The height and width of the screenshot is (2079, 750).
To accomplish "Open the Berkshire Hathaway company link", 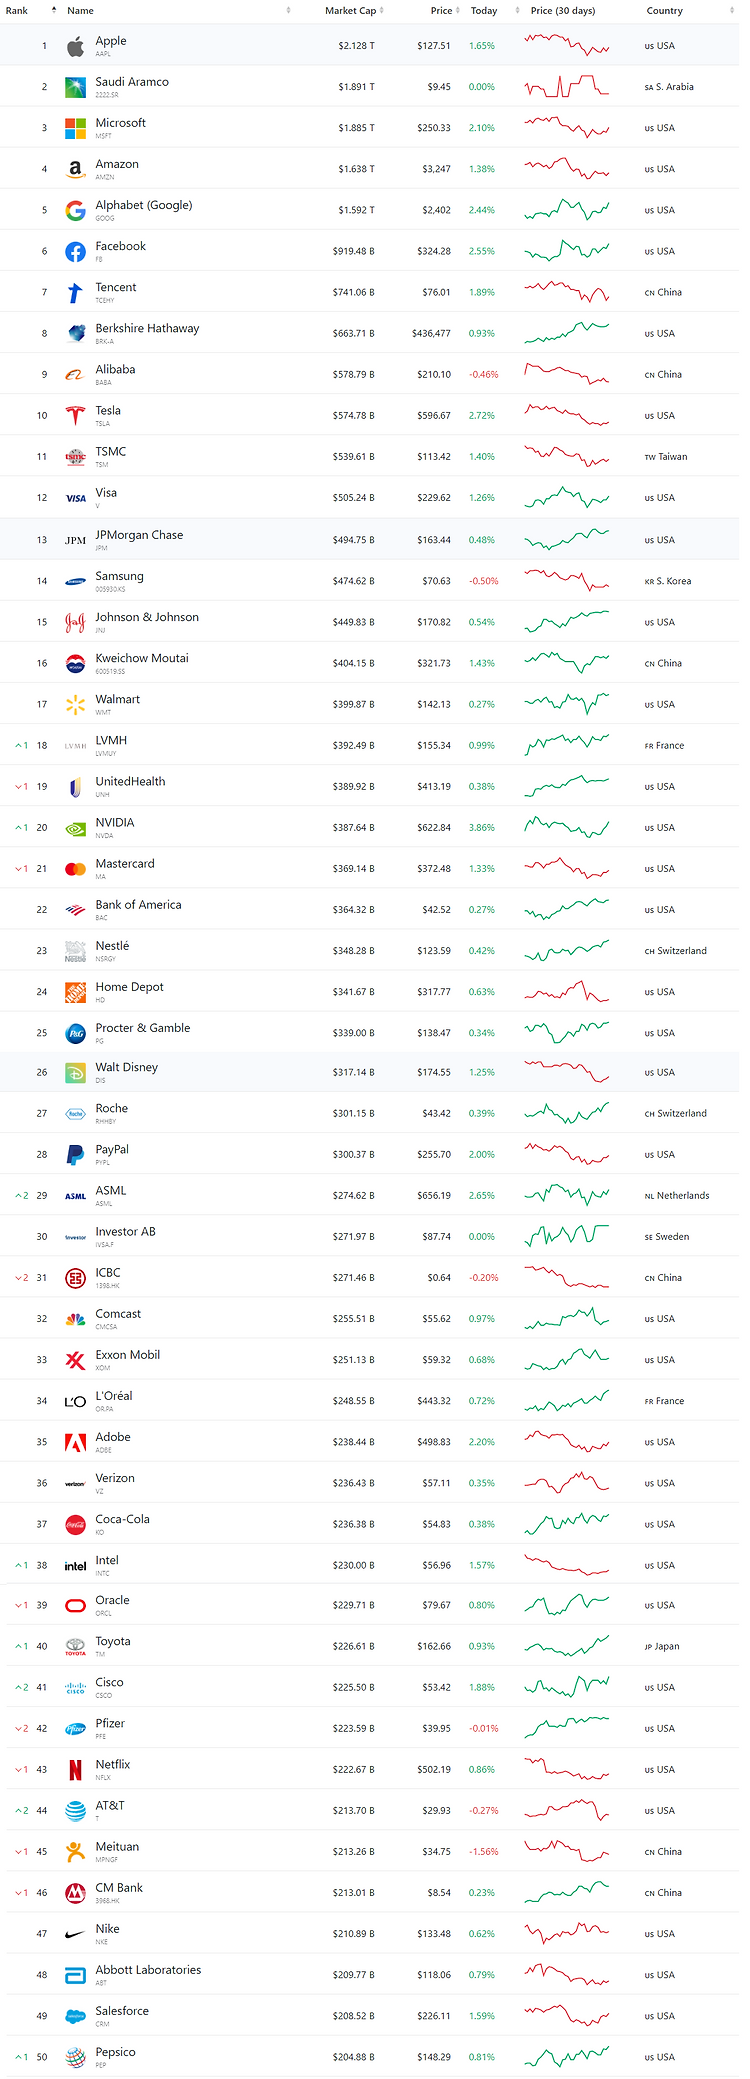I will click(147, 328).
